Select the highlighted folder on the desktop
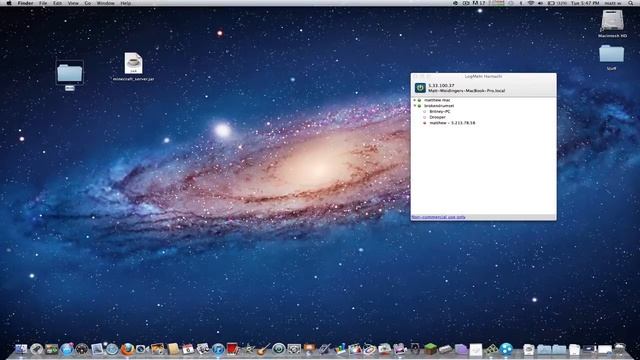The width and height of the screenshot is (640, 360). (69, 76)
